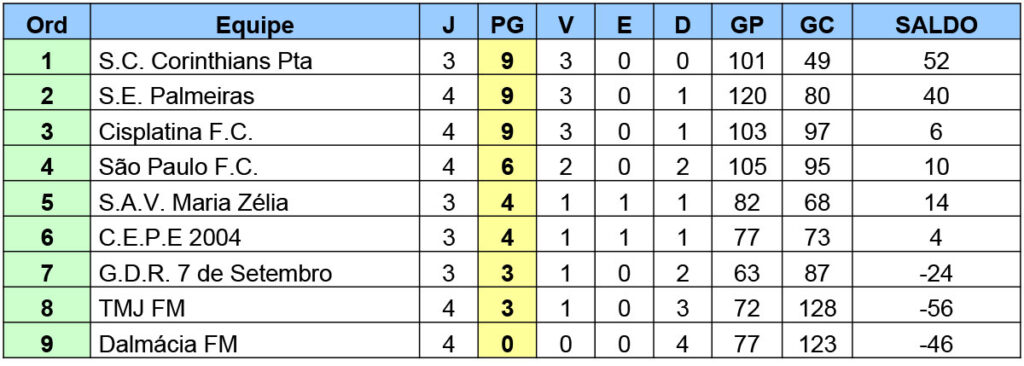Select the Dalmácia FM team cell
Image resolution: width=1024 pixels, height=366 pixels.
pos(255,342)
